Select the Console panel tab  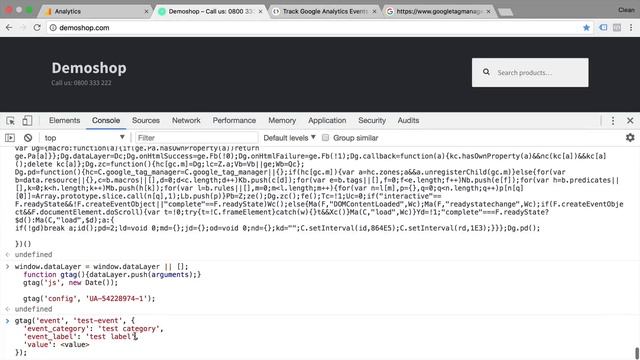point(106,120)
